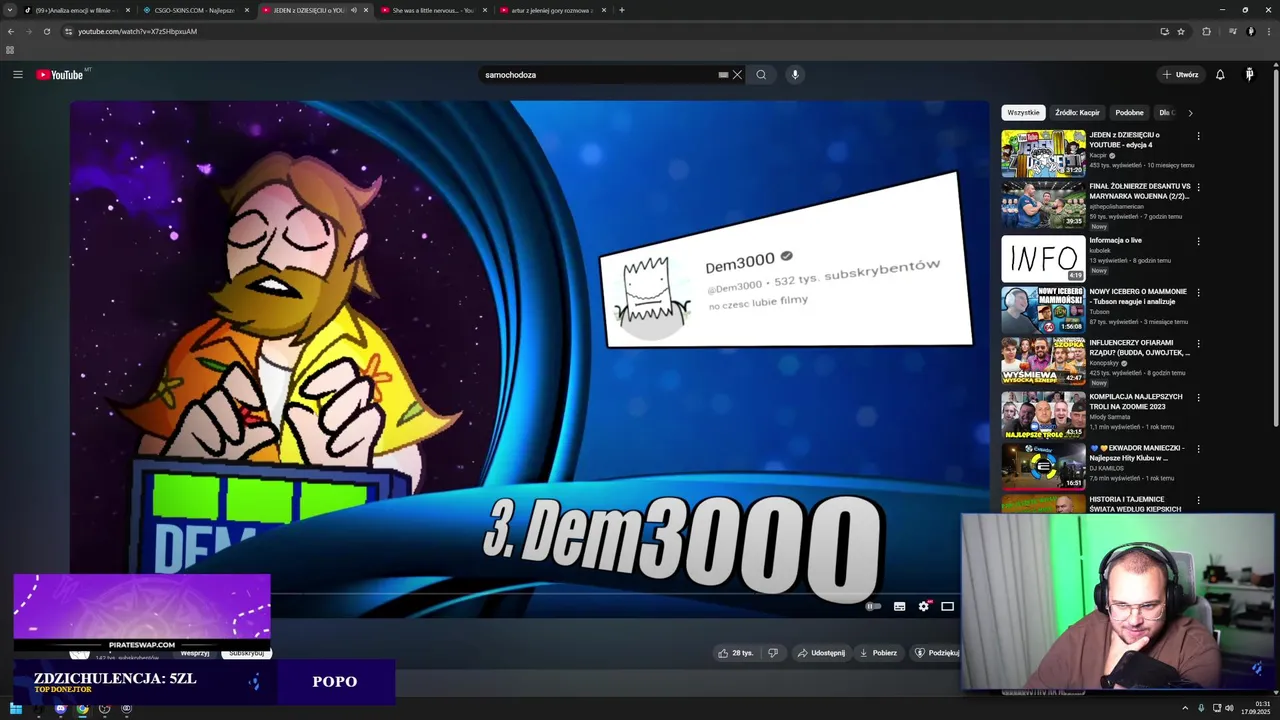
Task: Start voice search with microphone icon
Action: (795, 75)
